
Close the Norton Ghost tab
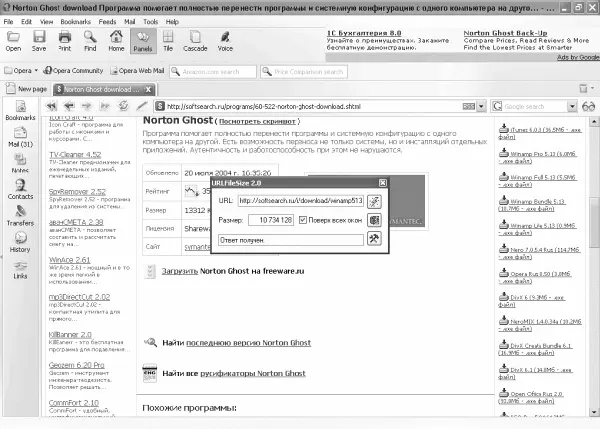tap(148, 90)
